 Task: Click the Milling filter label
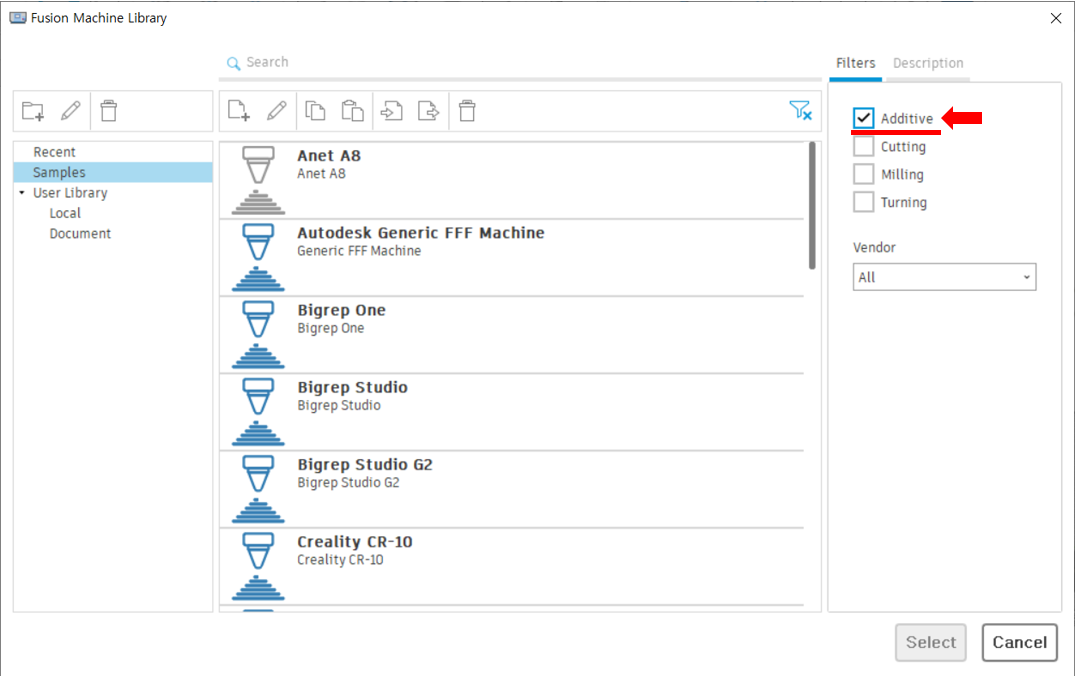tap(902, 175)
